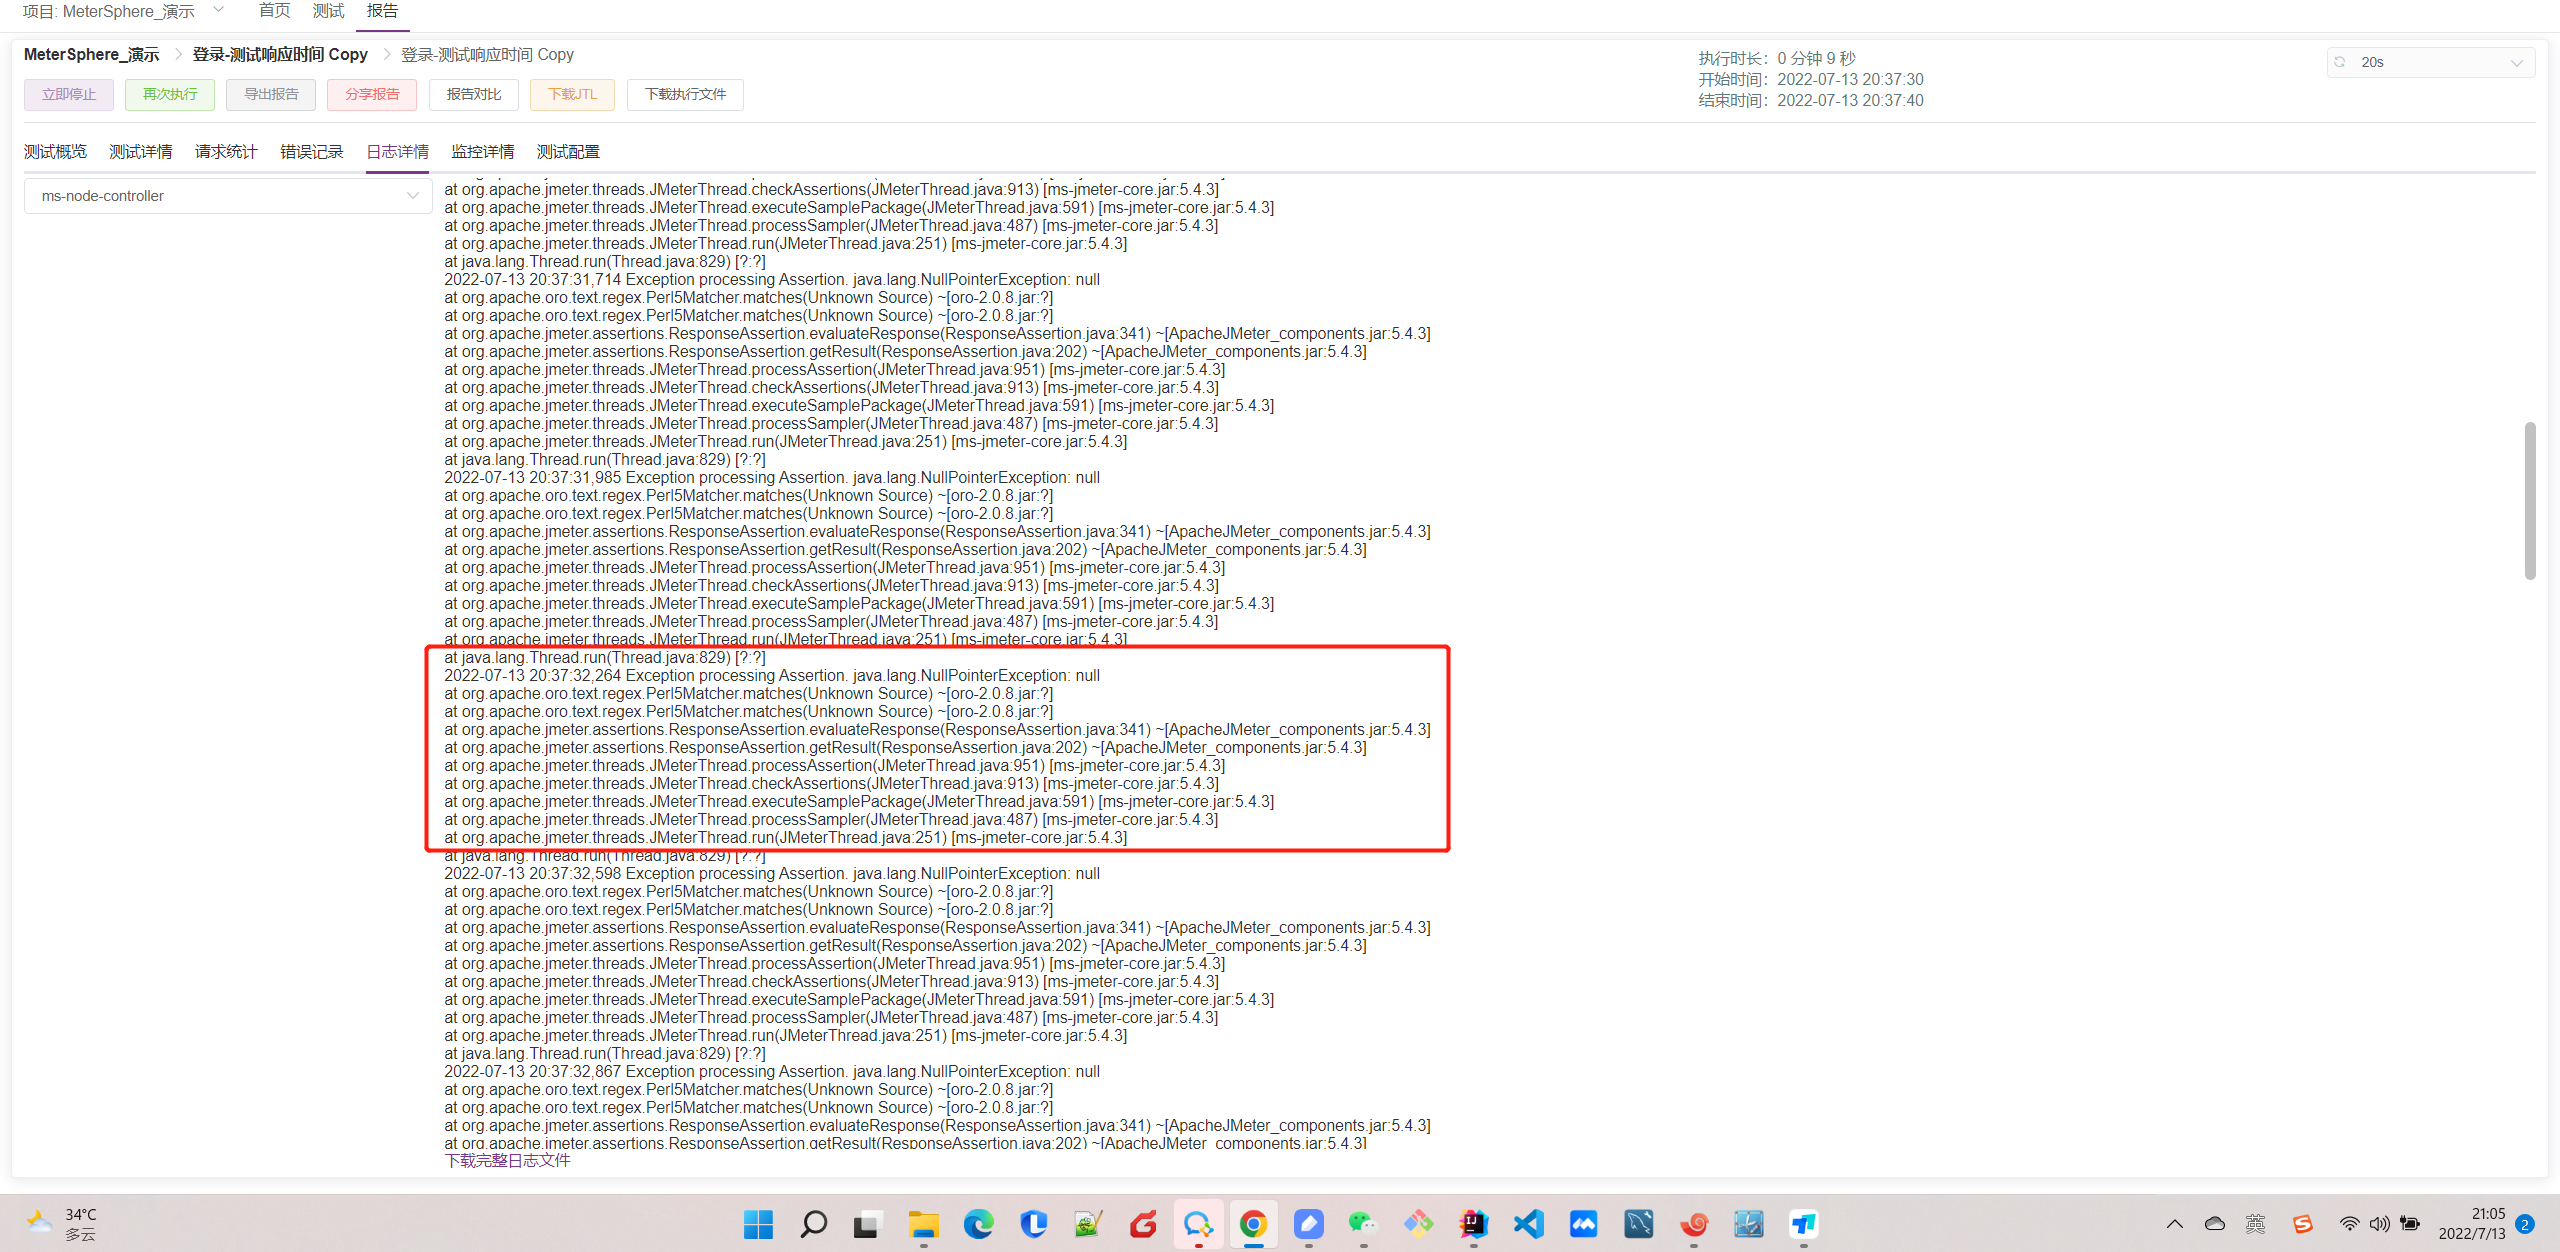Expand the MeterSphere_演示 project selector

(x=218, y=11)
